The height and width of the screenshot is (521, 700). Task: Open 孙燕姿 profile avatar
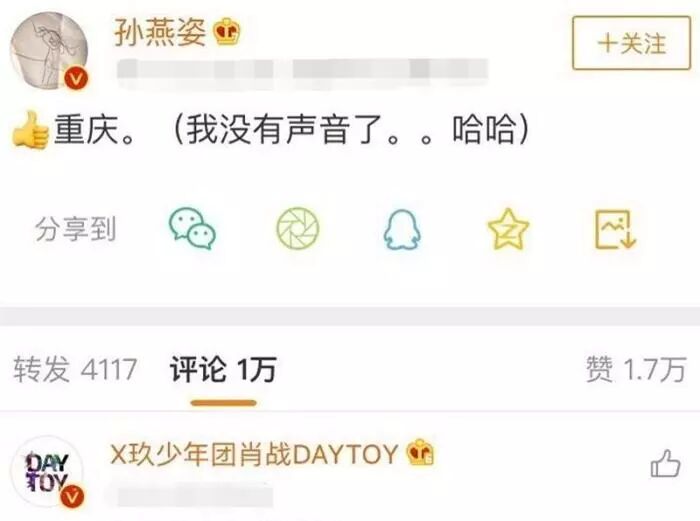pyautogui.click(x=50, y=50)
